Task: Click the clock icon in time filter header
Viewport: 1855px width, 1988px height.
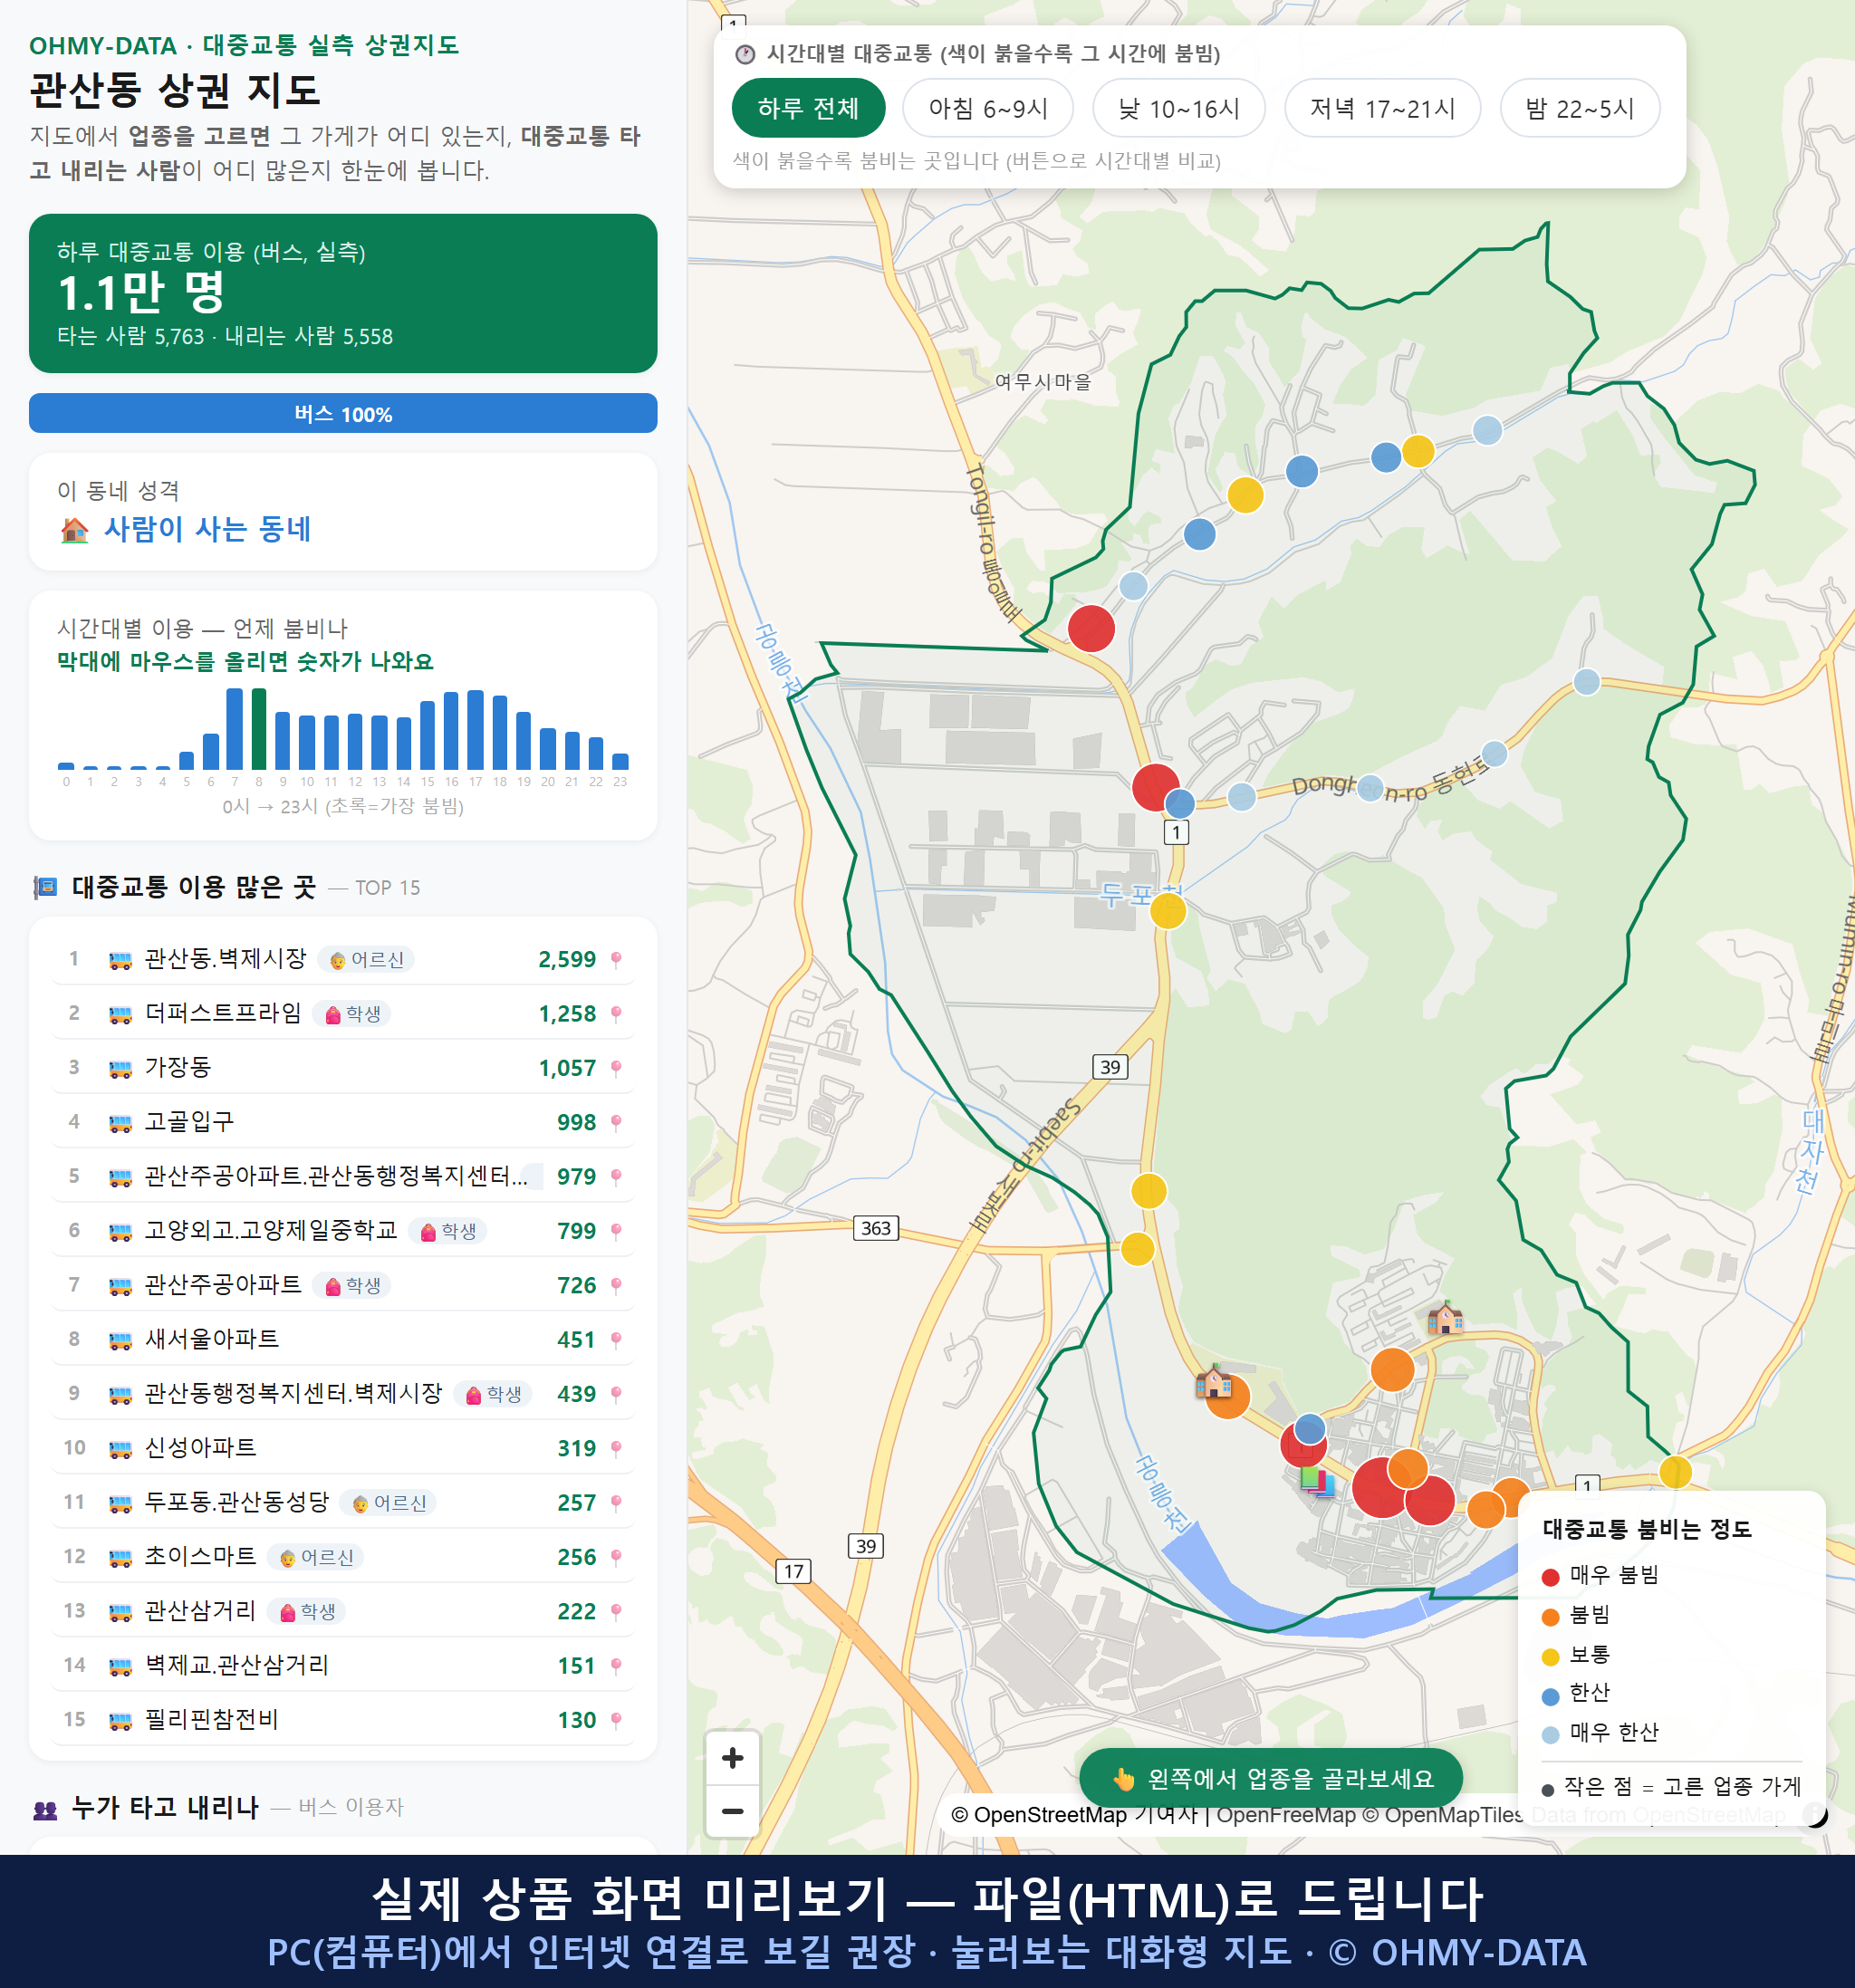Action: pyautogui.click(x=744, y=54)
